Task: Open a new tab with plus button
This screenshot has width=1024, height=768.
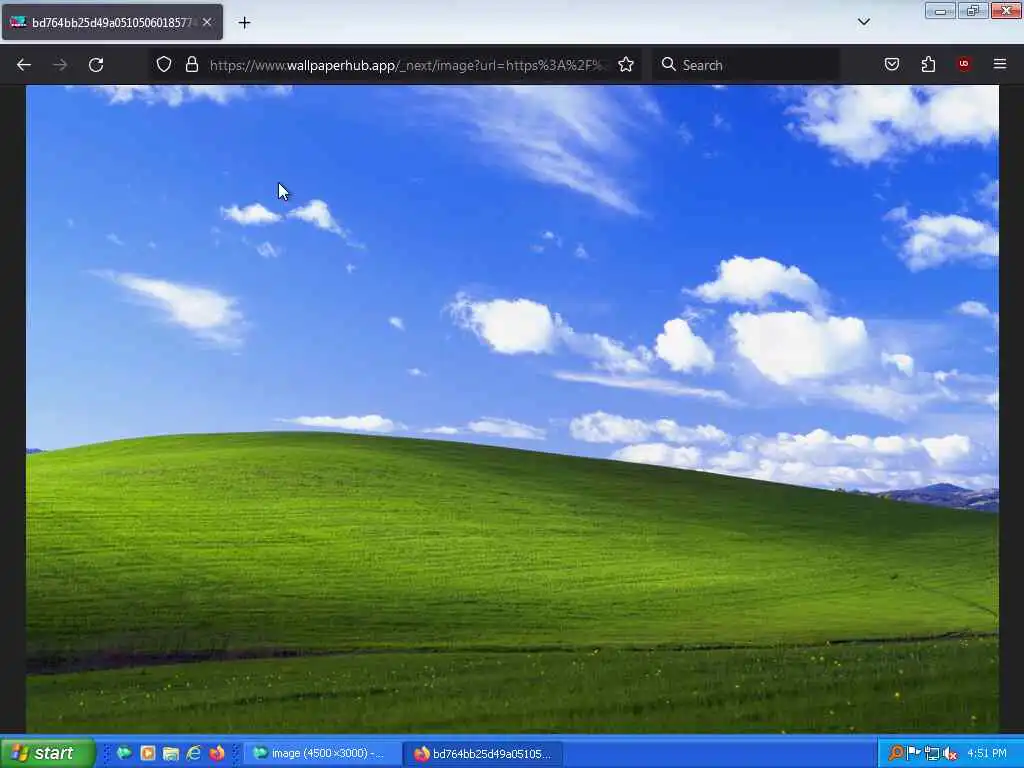Action: pos(244,23)
